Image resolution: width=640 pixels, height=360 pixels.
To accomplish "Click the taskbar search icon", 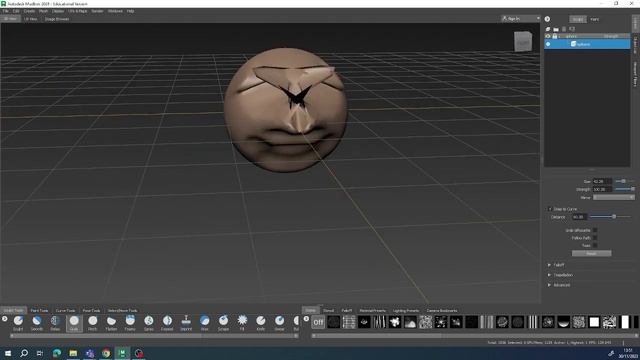I will (24, 353).
